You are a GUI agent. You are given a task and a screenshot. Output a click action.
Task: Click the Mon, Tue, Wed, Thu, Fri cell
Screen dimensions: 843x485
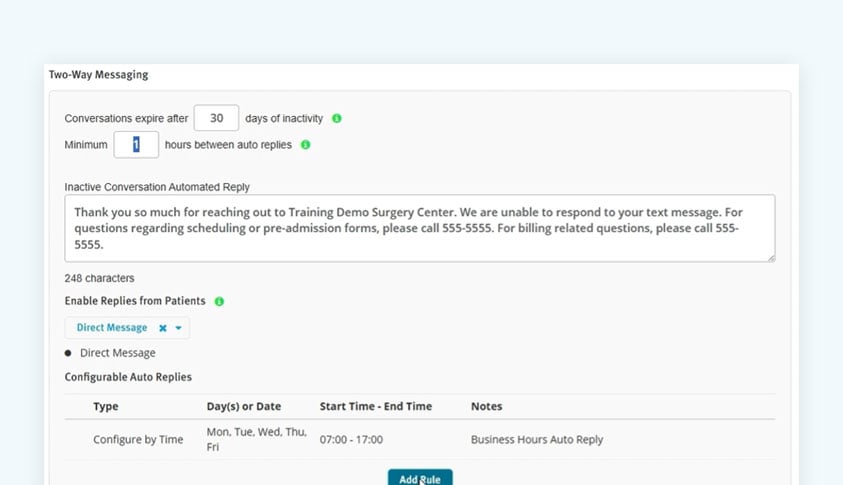256,439
